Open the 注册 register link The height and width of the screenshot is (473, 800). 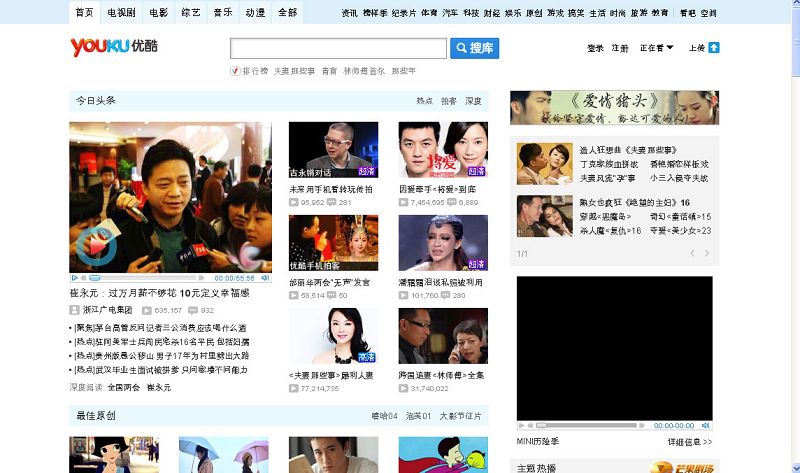coord(621,48)
